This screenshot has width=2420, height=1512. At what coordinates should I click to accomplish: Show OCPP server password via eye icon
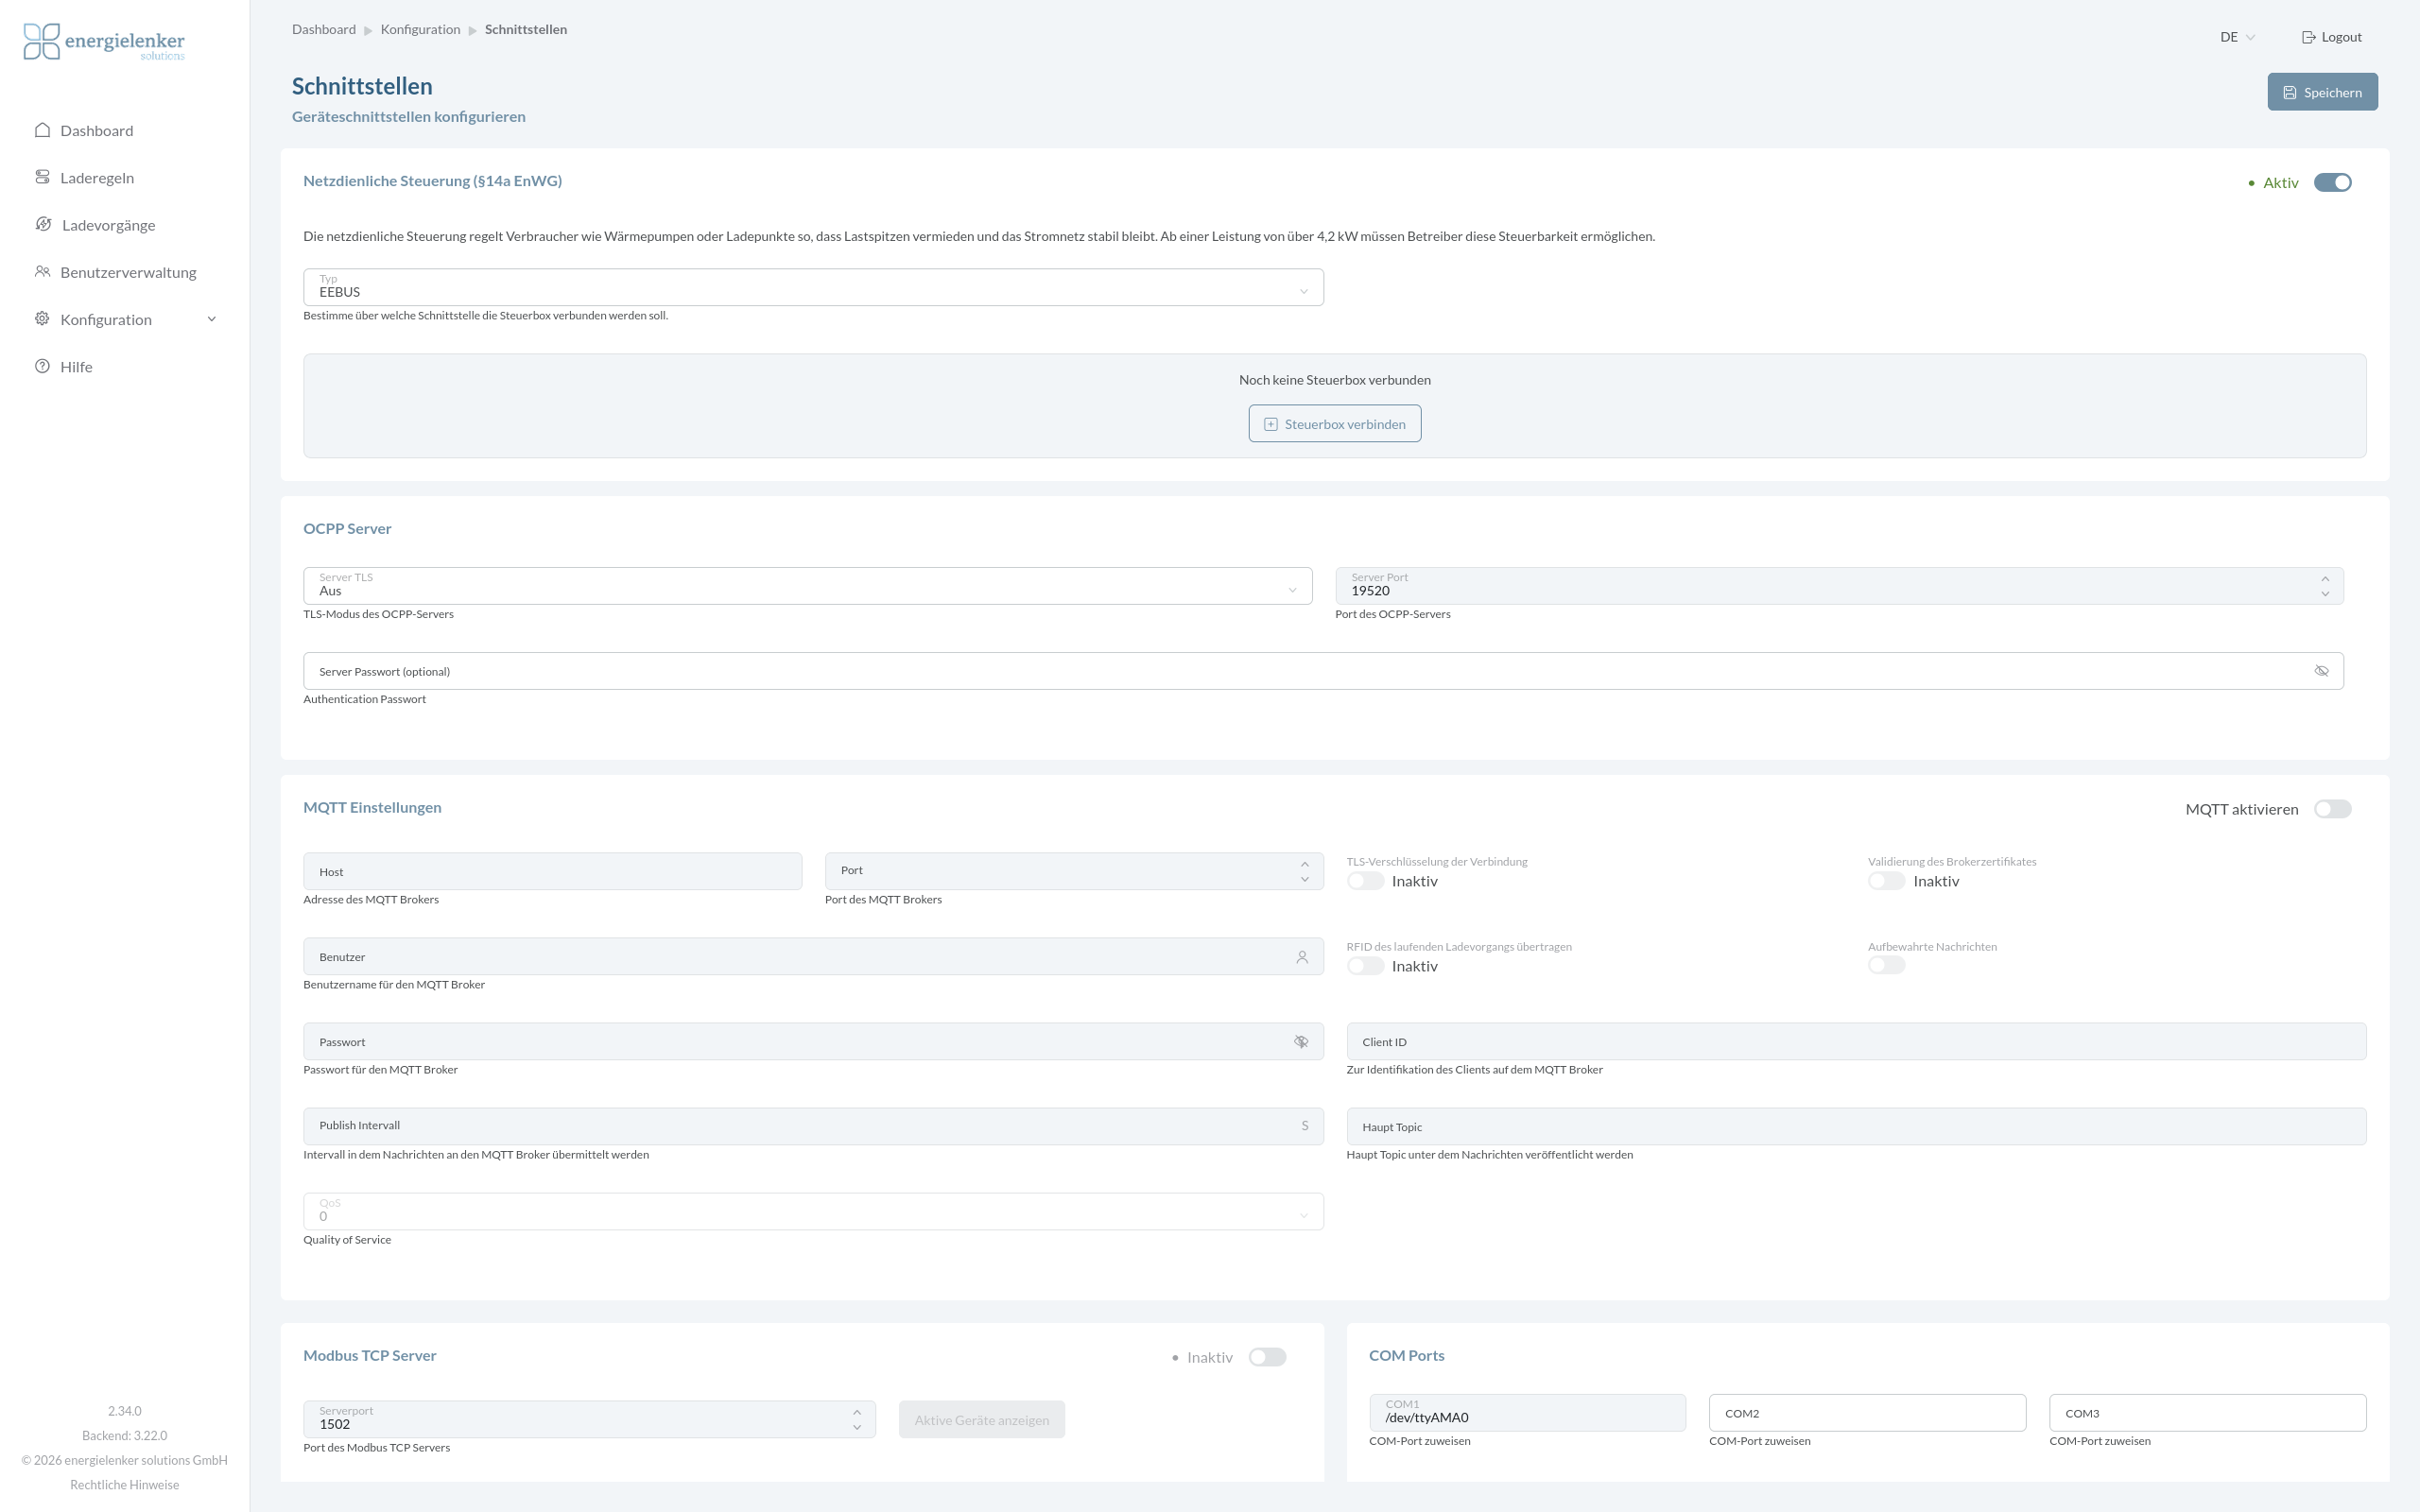[x=2321, y=671]
